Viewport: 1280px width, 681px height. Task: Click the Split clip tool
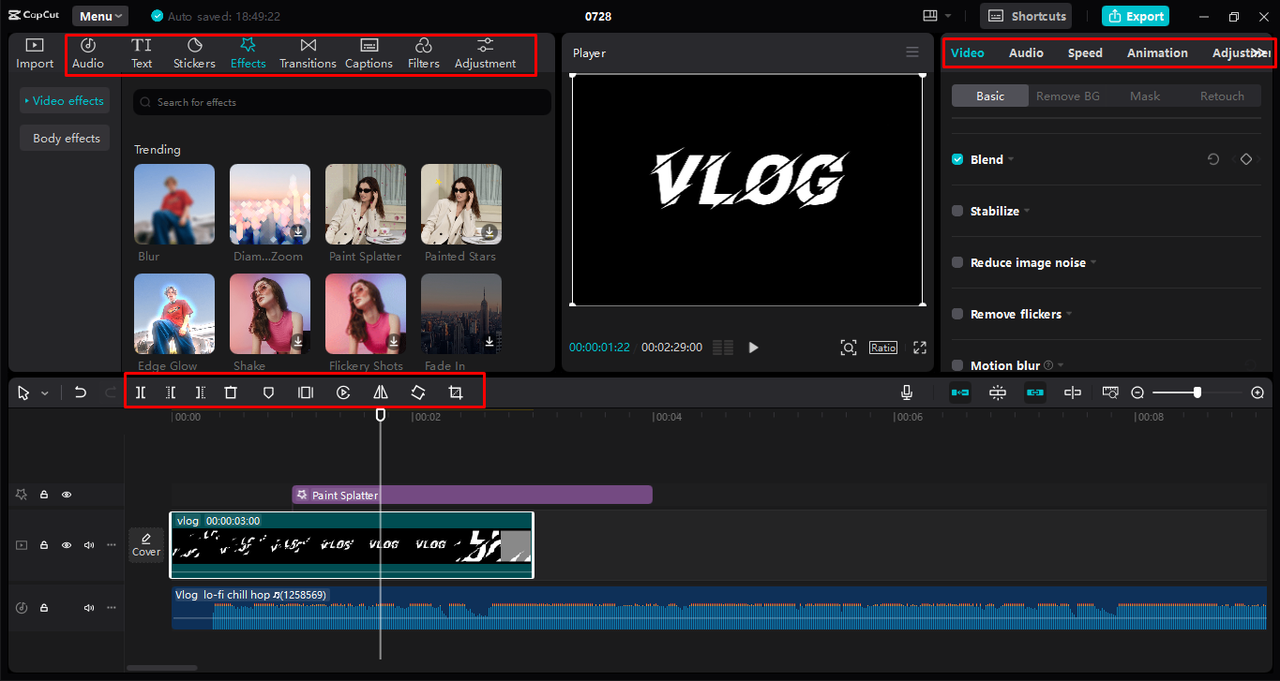point(141,393)
